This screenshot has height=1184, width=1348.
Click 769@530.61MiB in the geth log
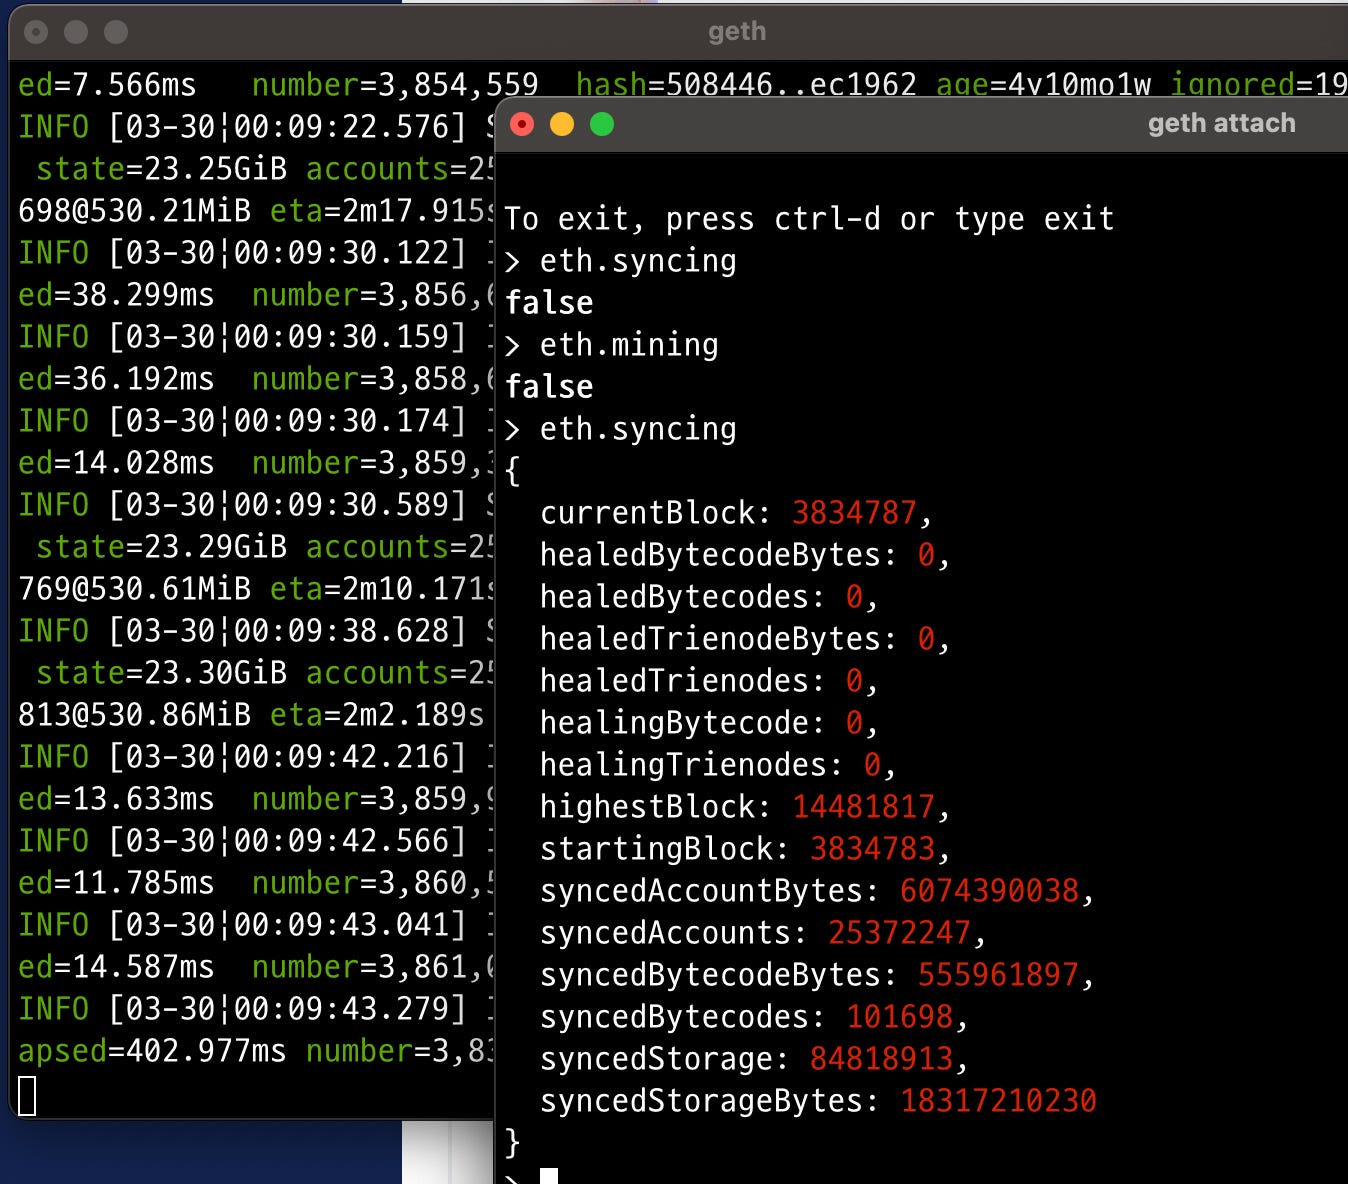pyautogui.click(x=134, y=589)
